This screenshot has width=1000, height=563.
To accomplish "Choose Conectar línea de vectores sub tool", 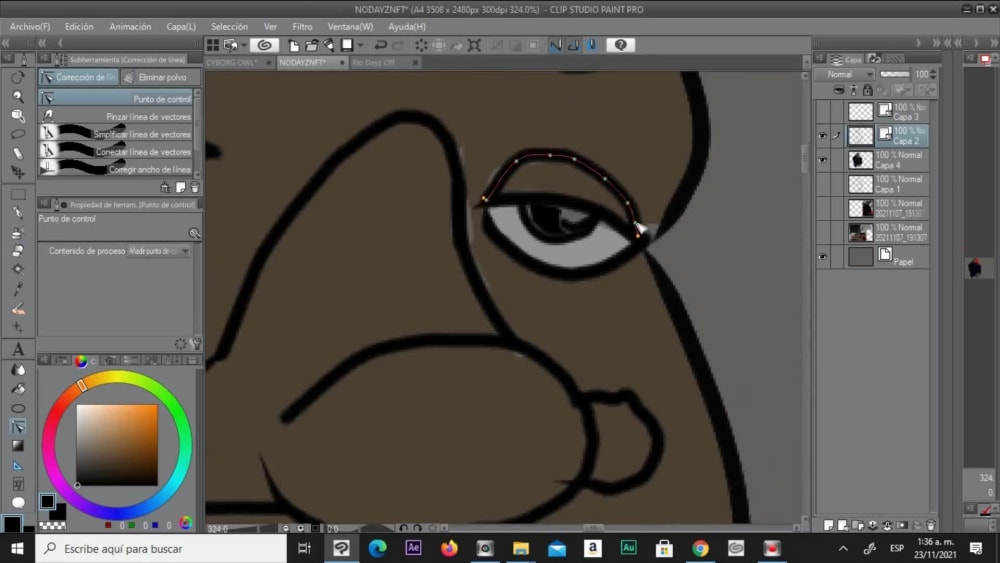I will [115, 152].
